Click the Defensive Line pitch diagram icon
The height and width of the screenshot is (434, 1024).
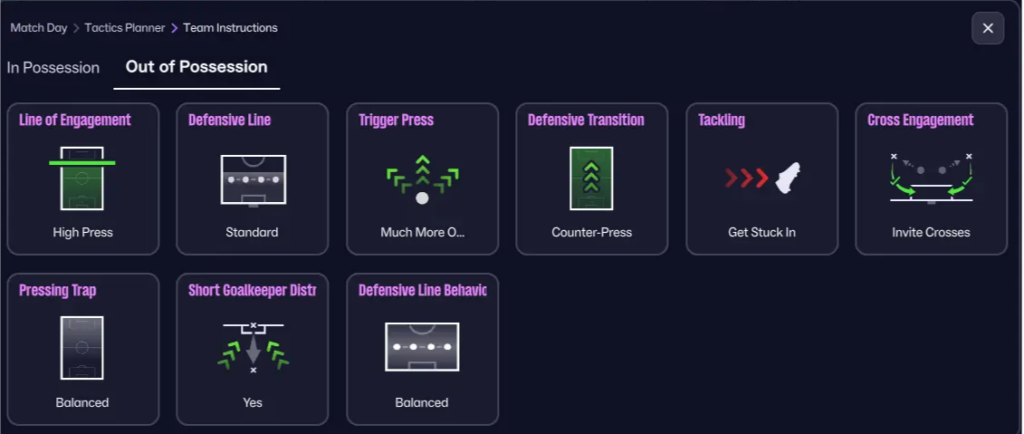click(x=252, y=179)
